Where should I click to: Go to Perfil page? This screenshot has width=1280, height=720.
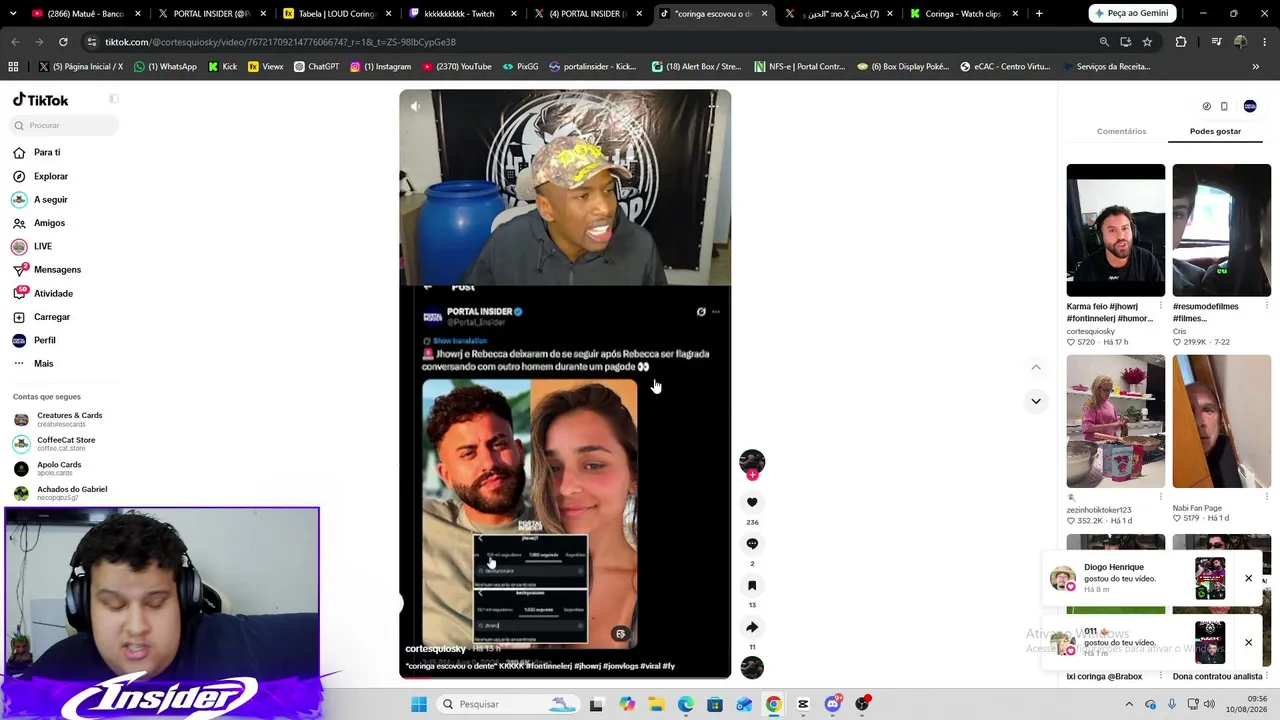pos(34,340)
